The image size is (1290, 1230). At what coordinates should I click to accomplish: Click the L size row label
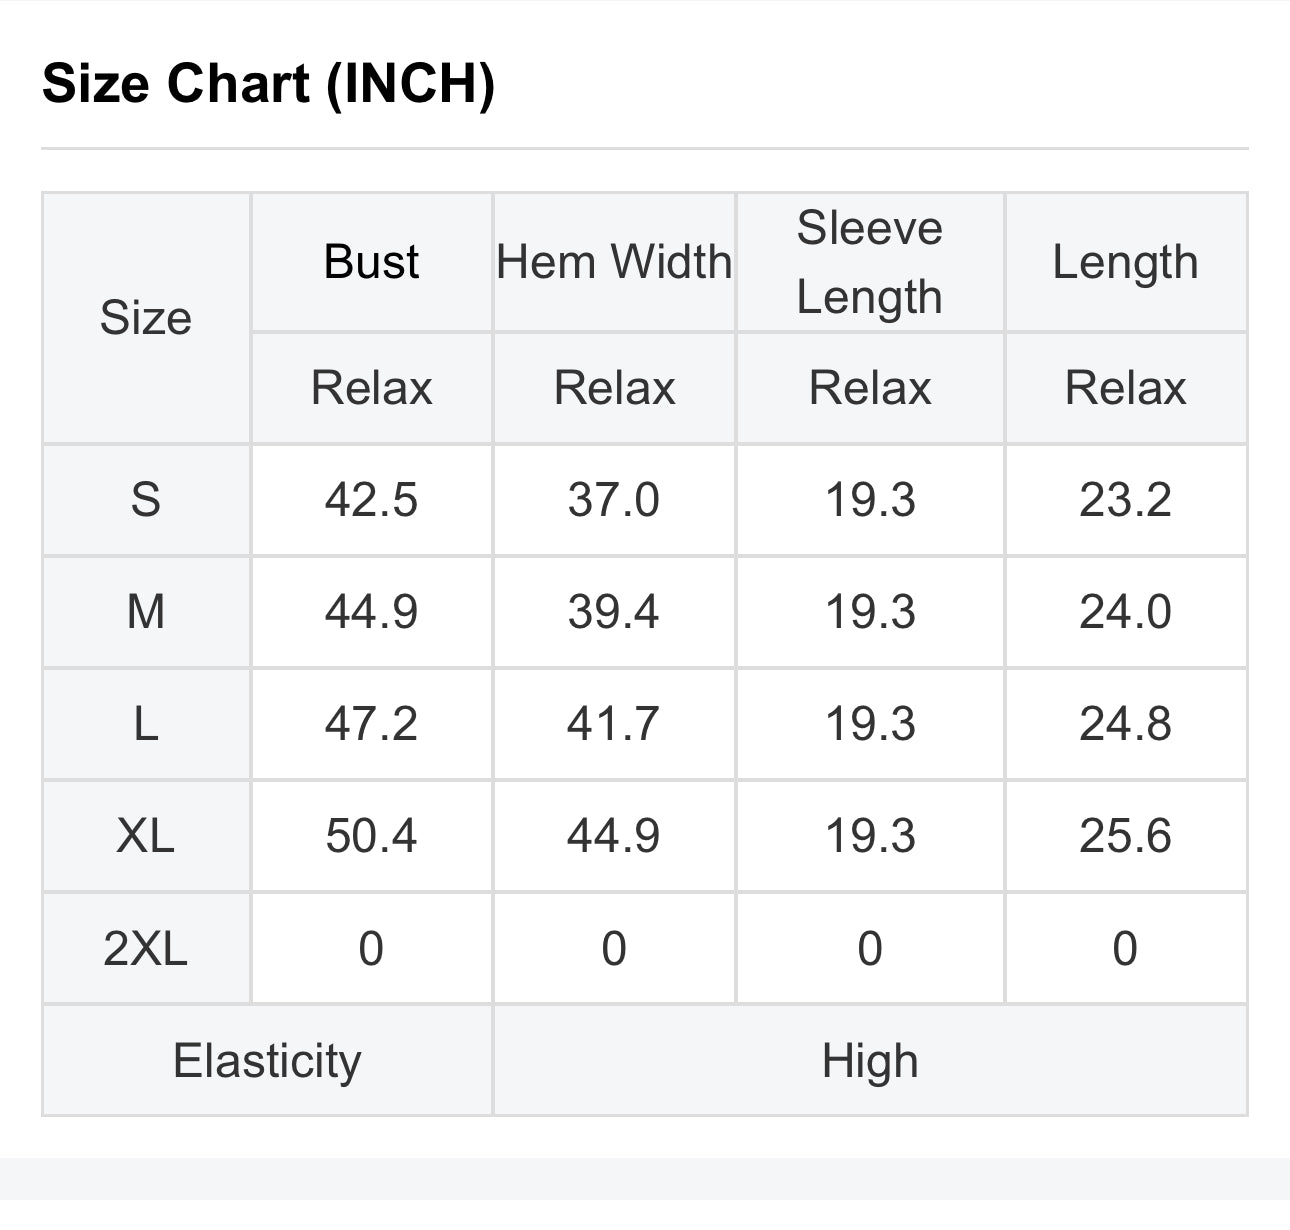146,723
